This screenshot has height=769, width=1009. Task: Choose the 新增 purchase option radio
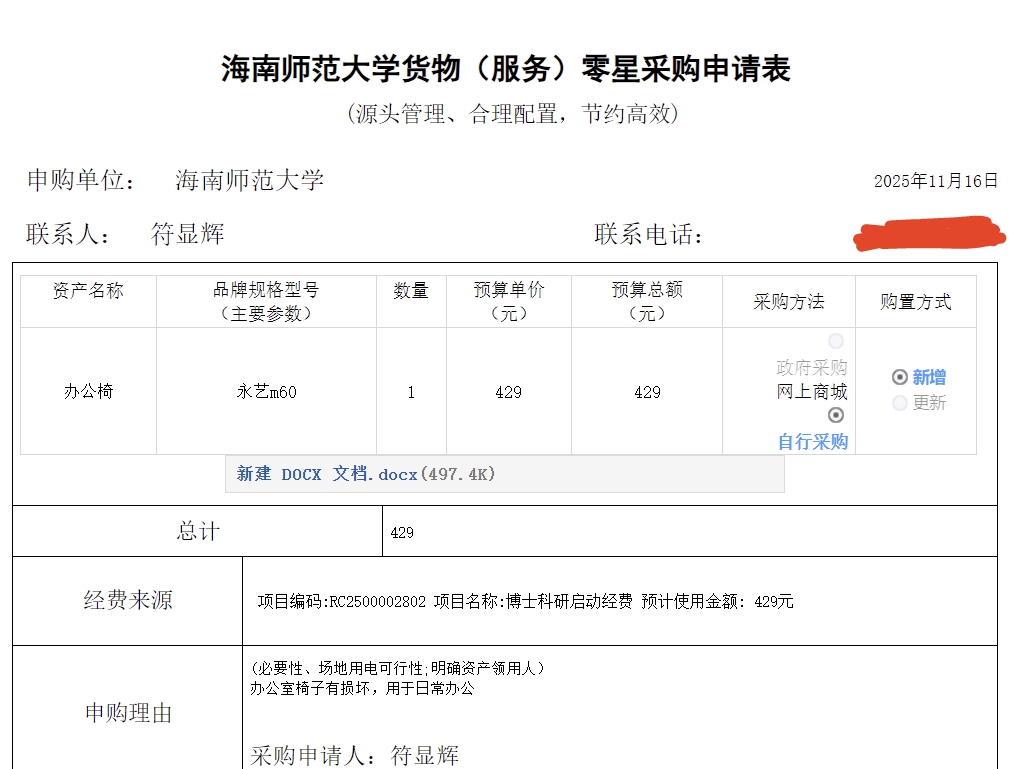click(900, 377)
